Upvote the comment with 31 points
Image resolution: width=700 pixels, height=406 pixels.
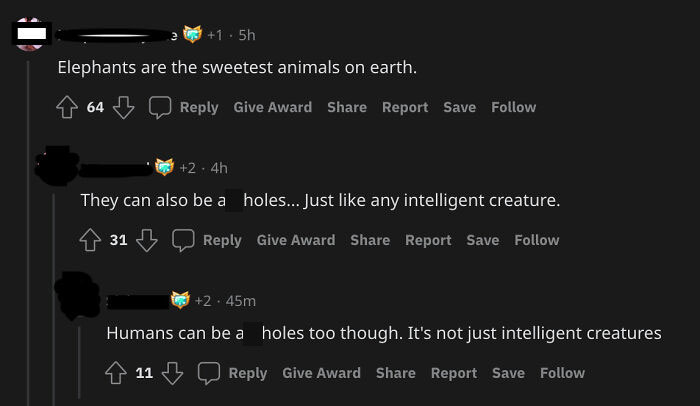pos(91,240)
